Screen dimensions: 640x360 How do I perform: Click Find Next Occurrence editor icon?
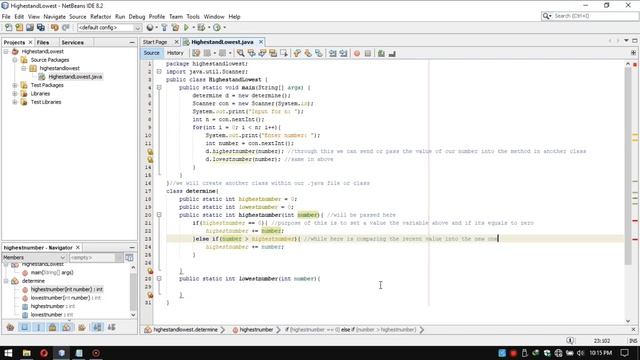262,53
